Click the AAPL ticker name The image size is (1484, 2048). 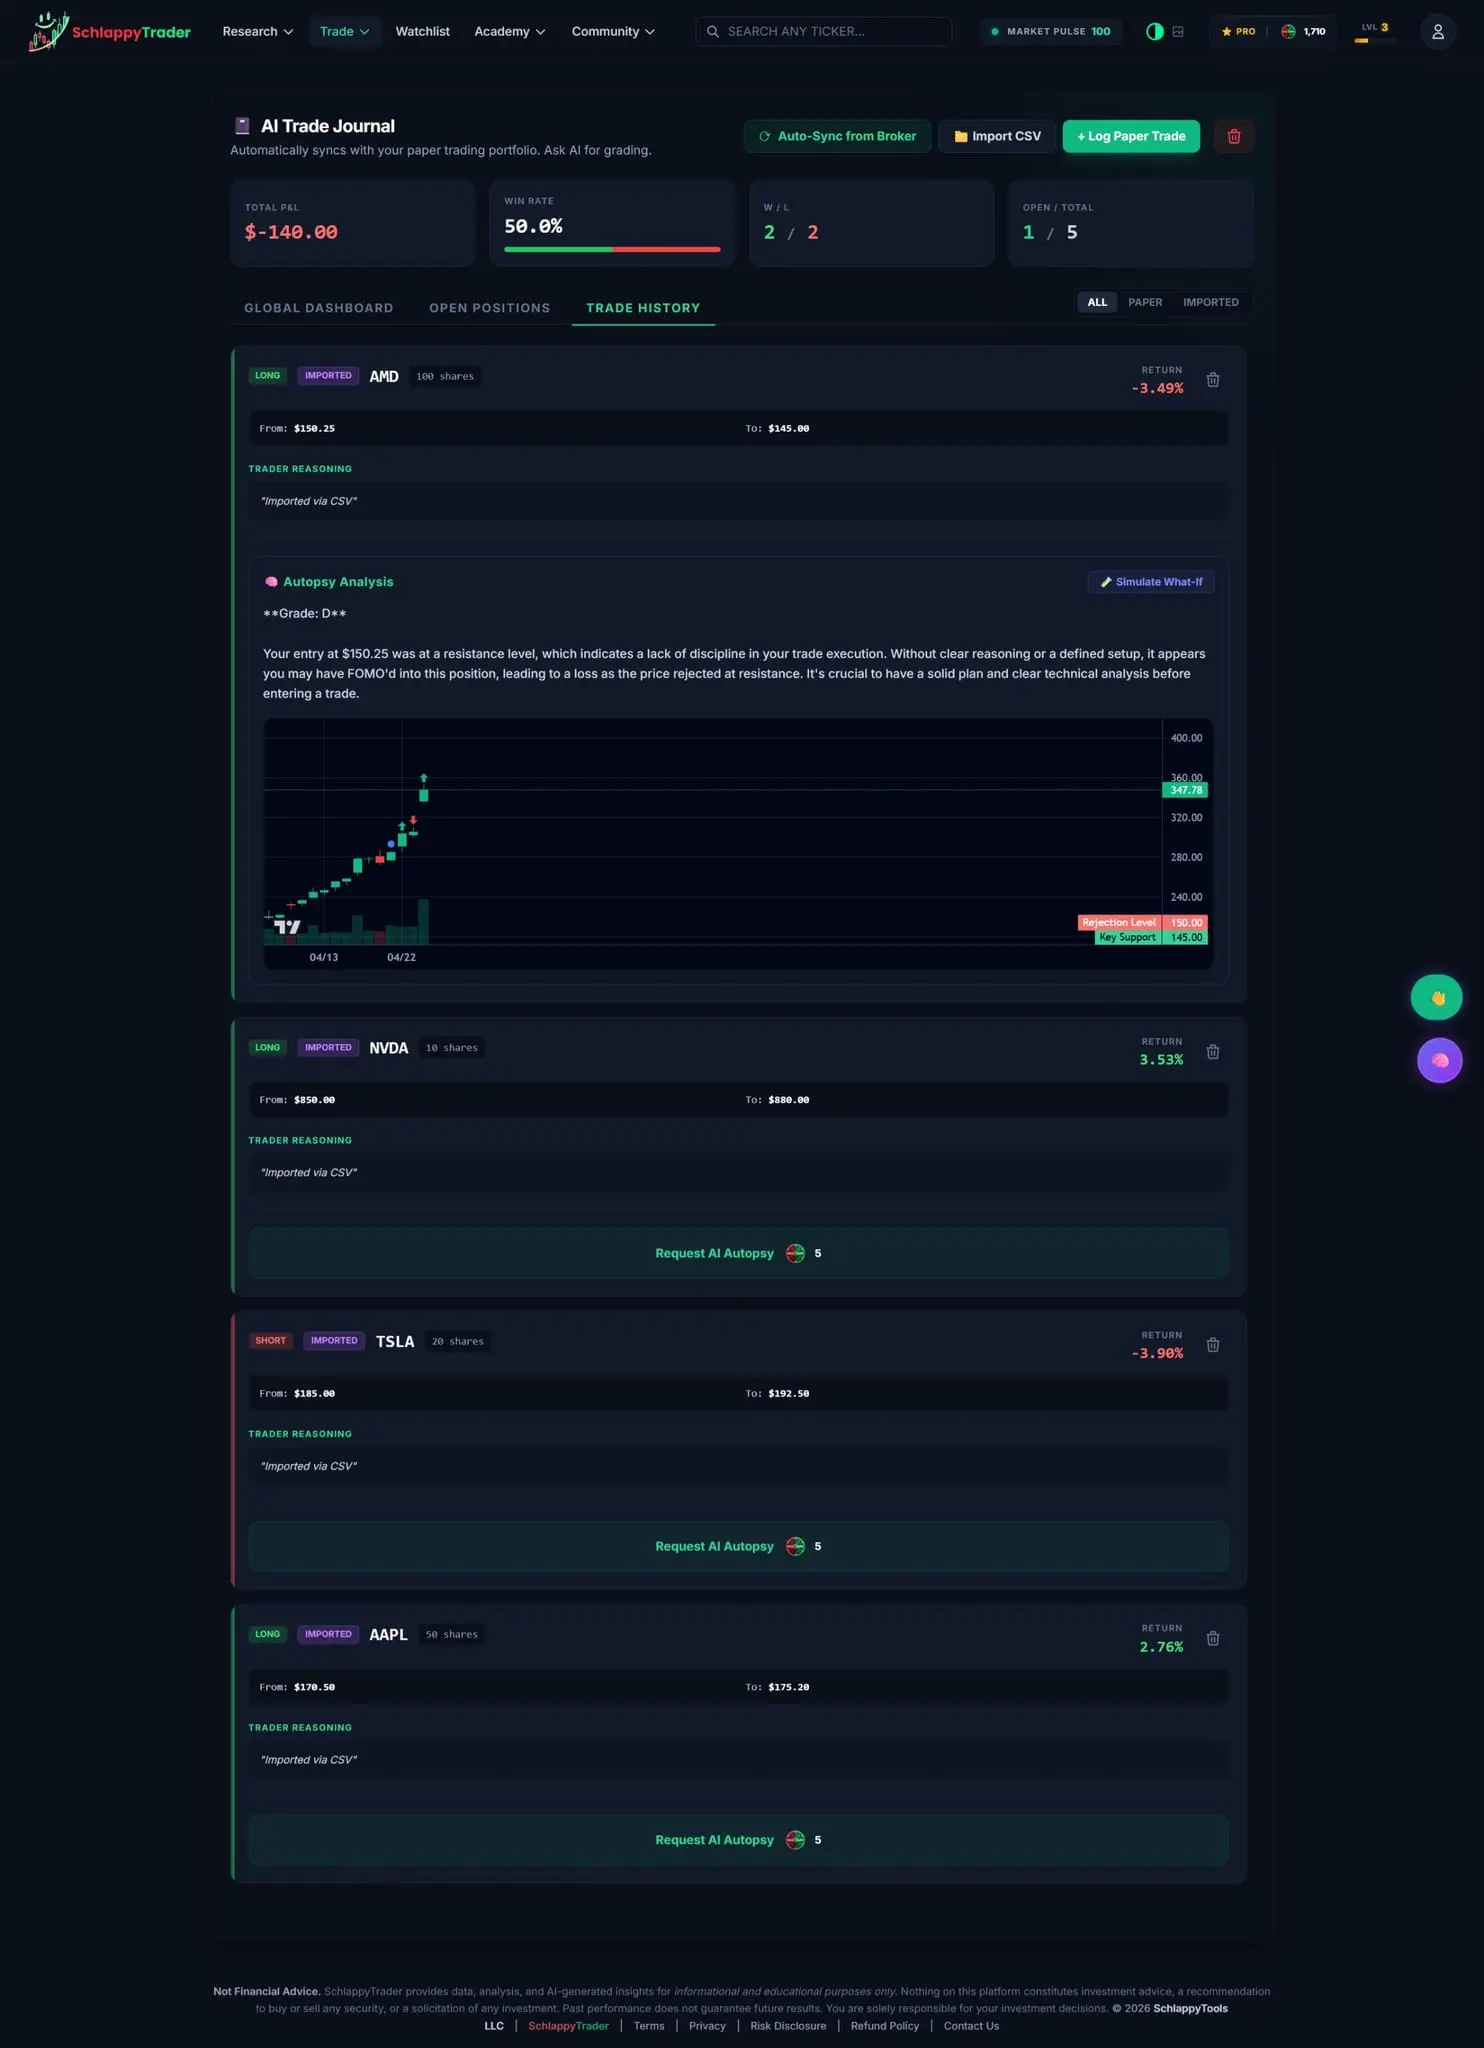pos(388,1635)
